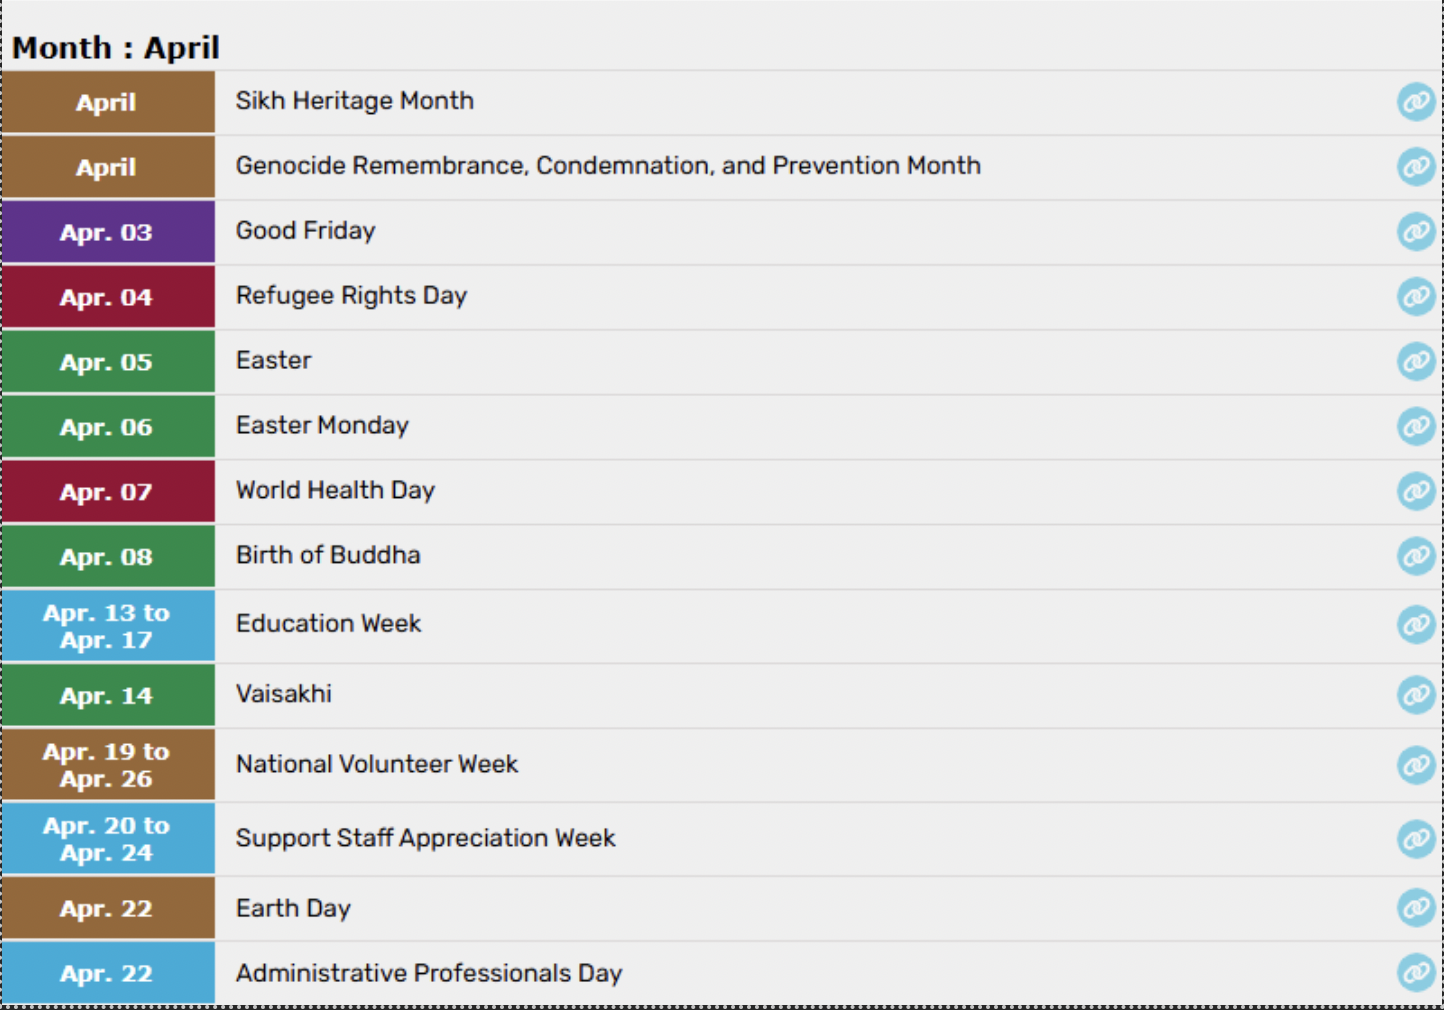Click the link icon for Refugee Rights Day
1444x1010 pixels.
(1416, 297)
